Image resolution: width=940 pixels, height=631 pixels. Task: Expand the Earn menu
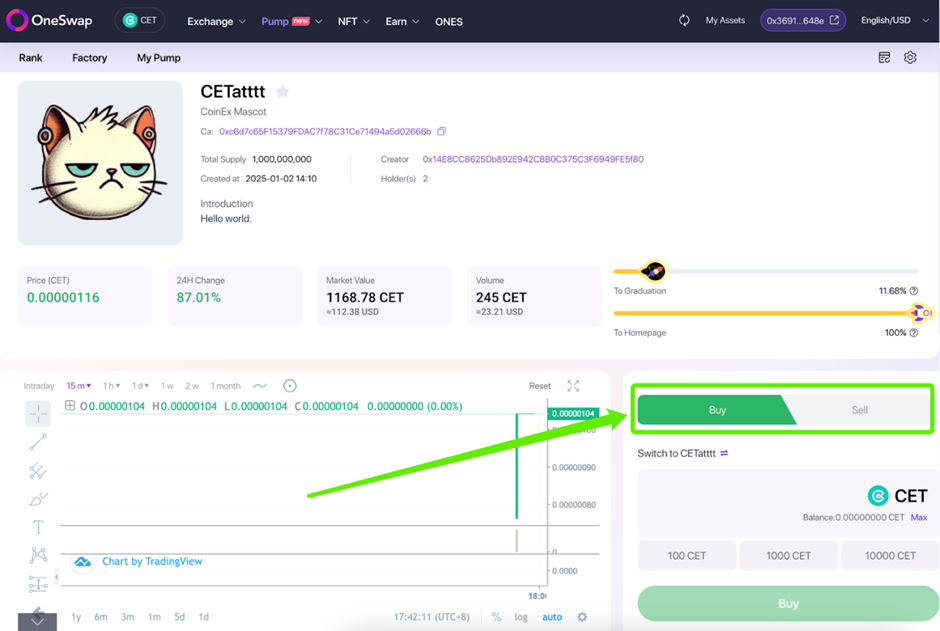pos(402,22)
